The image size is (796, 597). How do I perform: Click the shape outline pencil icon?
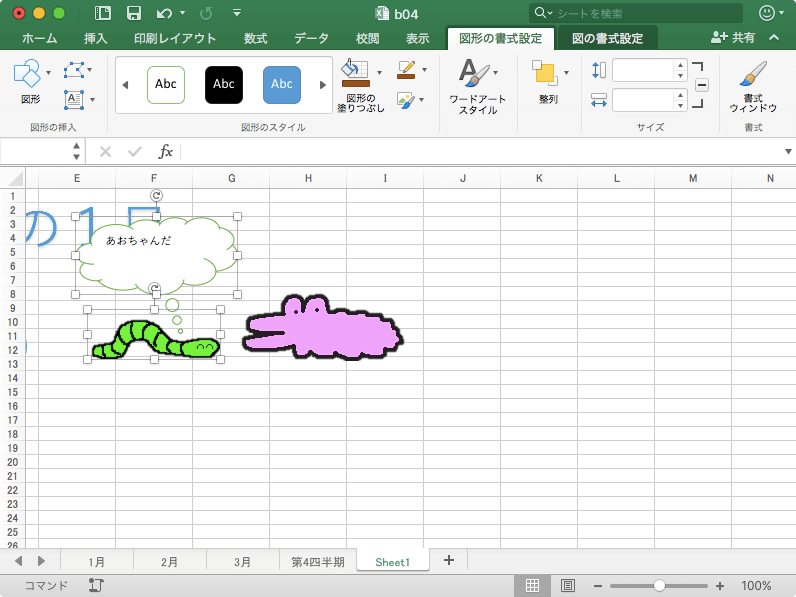(x=406, y=70)
